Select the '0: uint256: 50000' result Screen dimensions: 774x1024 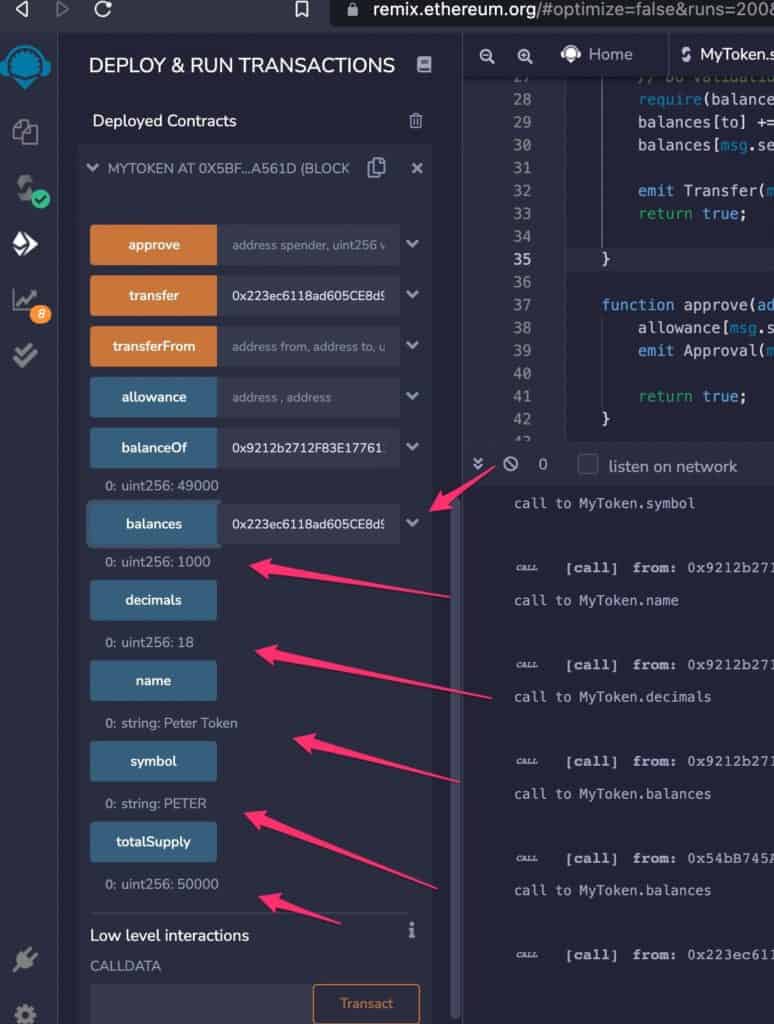(161, 884)
